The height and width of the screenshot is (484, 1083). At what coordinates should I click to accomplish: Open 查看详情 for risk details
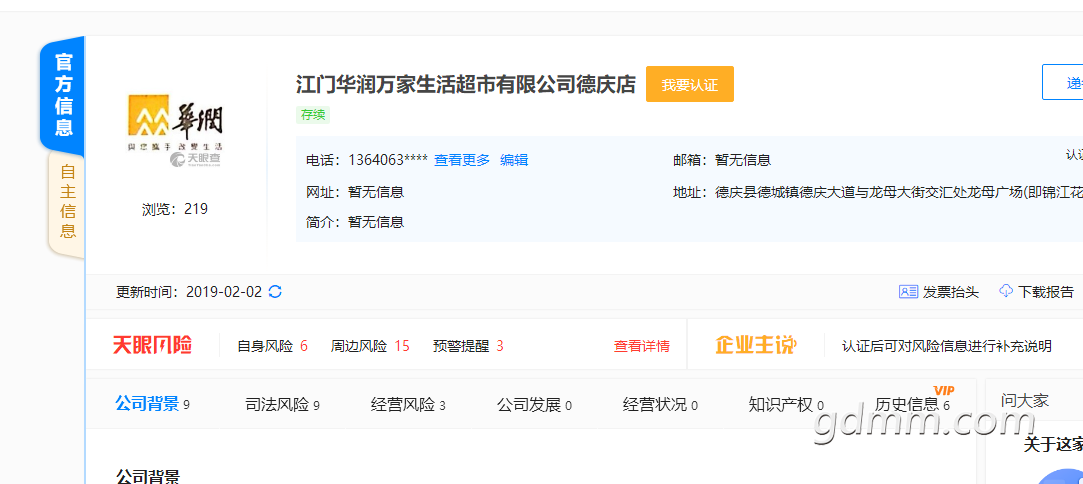tap(642, 346)
